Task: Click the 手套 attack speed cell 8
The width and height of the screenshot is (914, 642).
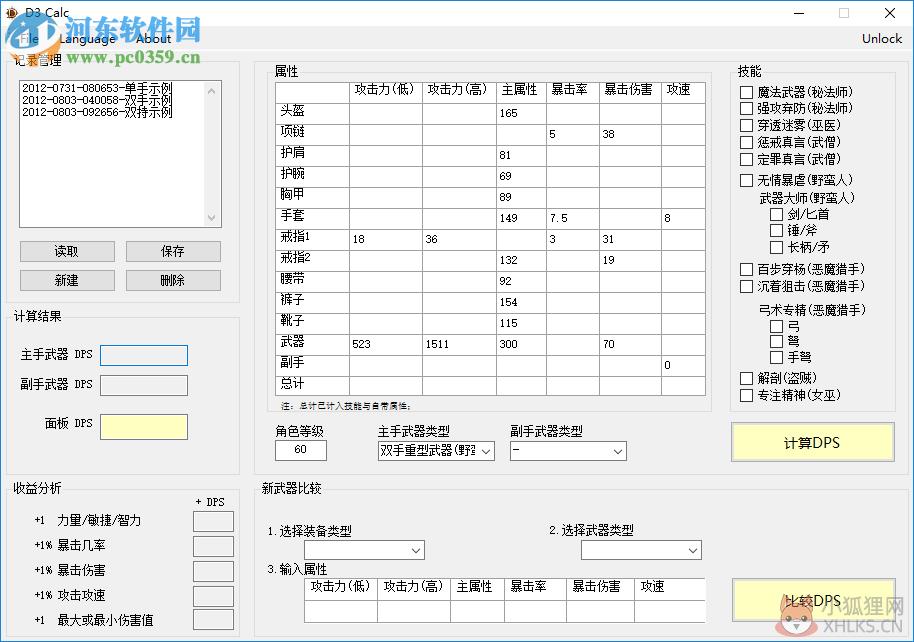Action: click(683, 218)
